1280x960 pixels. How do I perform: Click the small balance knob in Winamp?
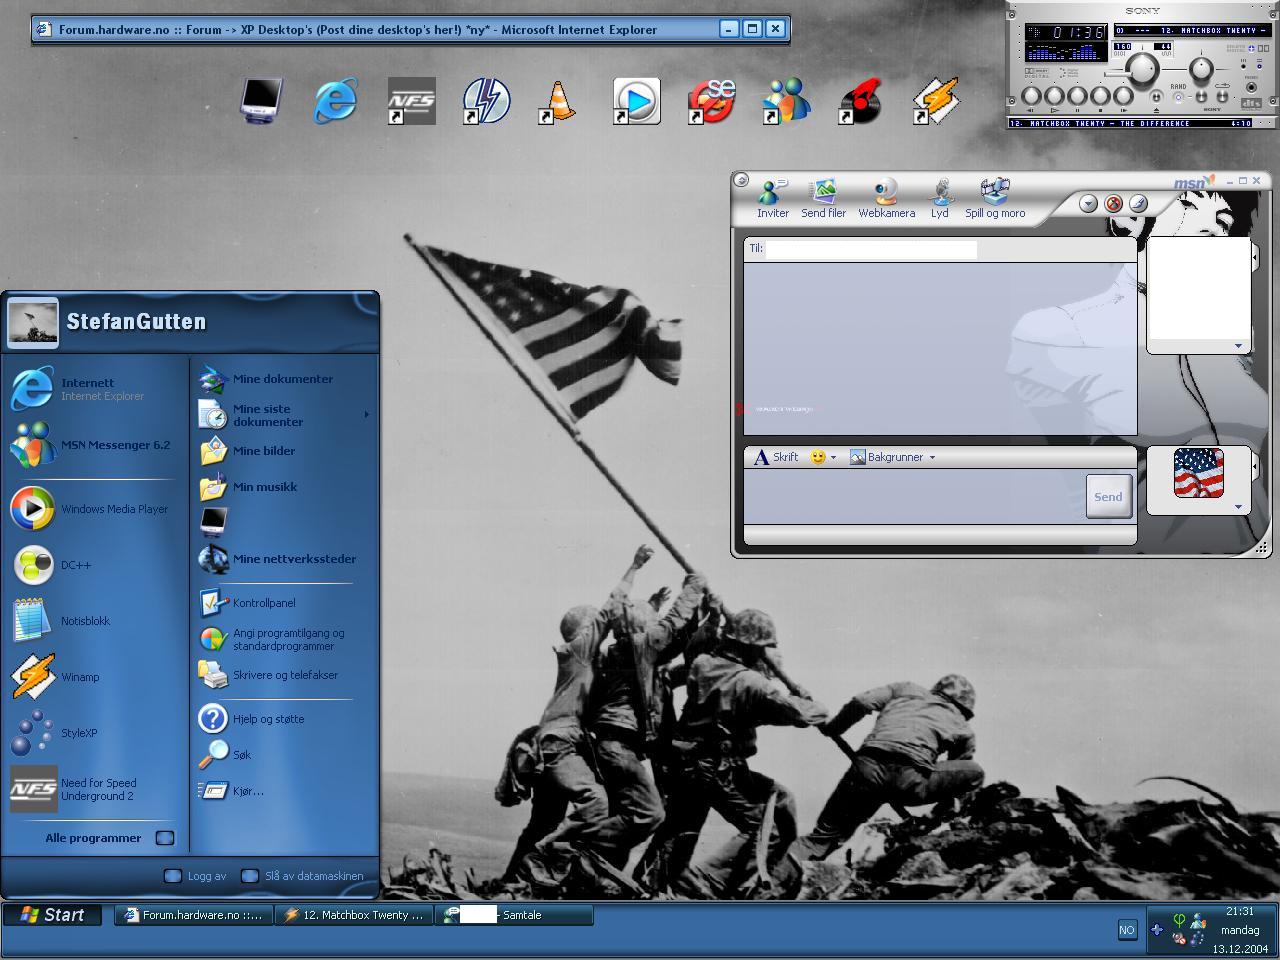pyautogui.click(x=1201, y=69)
